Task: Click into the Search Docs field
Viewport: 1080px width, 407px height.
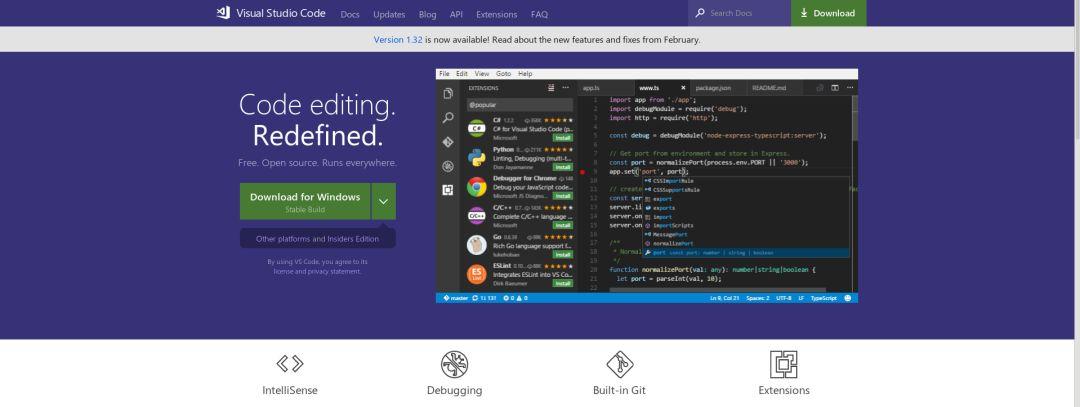Action: click(x=747, y=13)
